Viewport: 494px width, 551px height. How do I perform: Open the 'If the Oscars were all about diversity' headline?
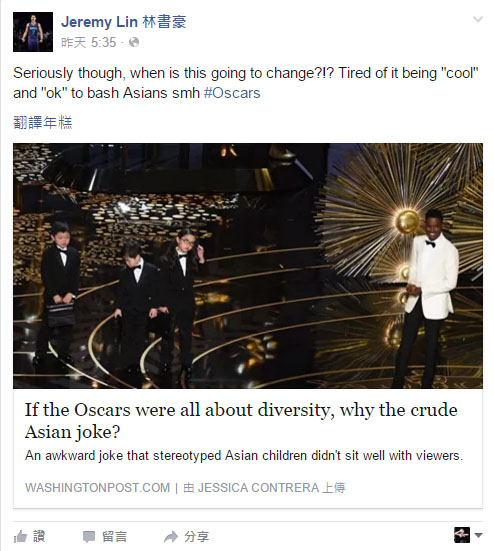coord(241,421)
